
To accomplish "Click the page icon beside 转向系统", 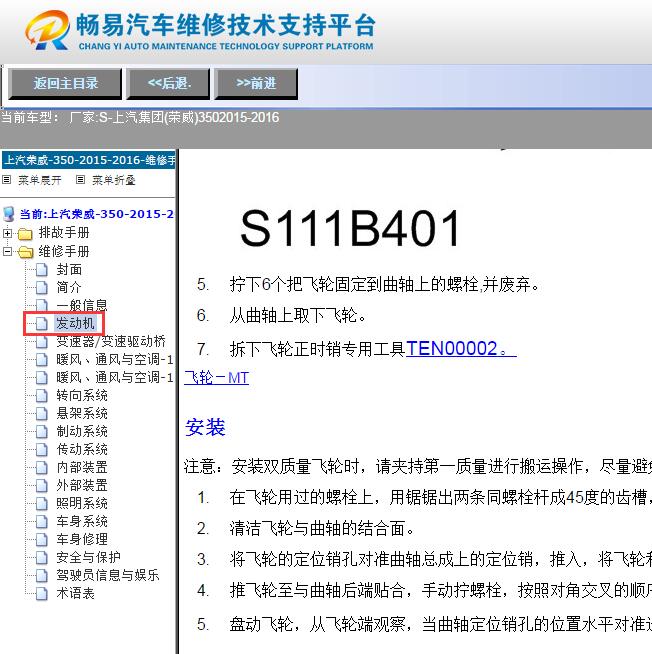I will (42, 395).
